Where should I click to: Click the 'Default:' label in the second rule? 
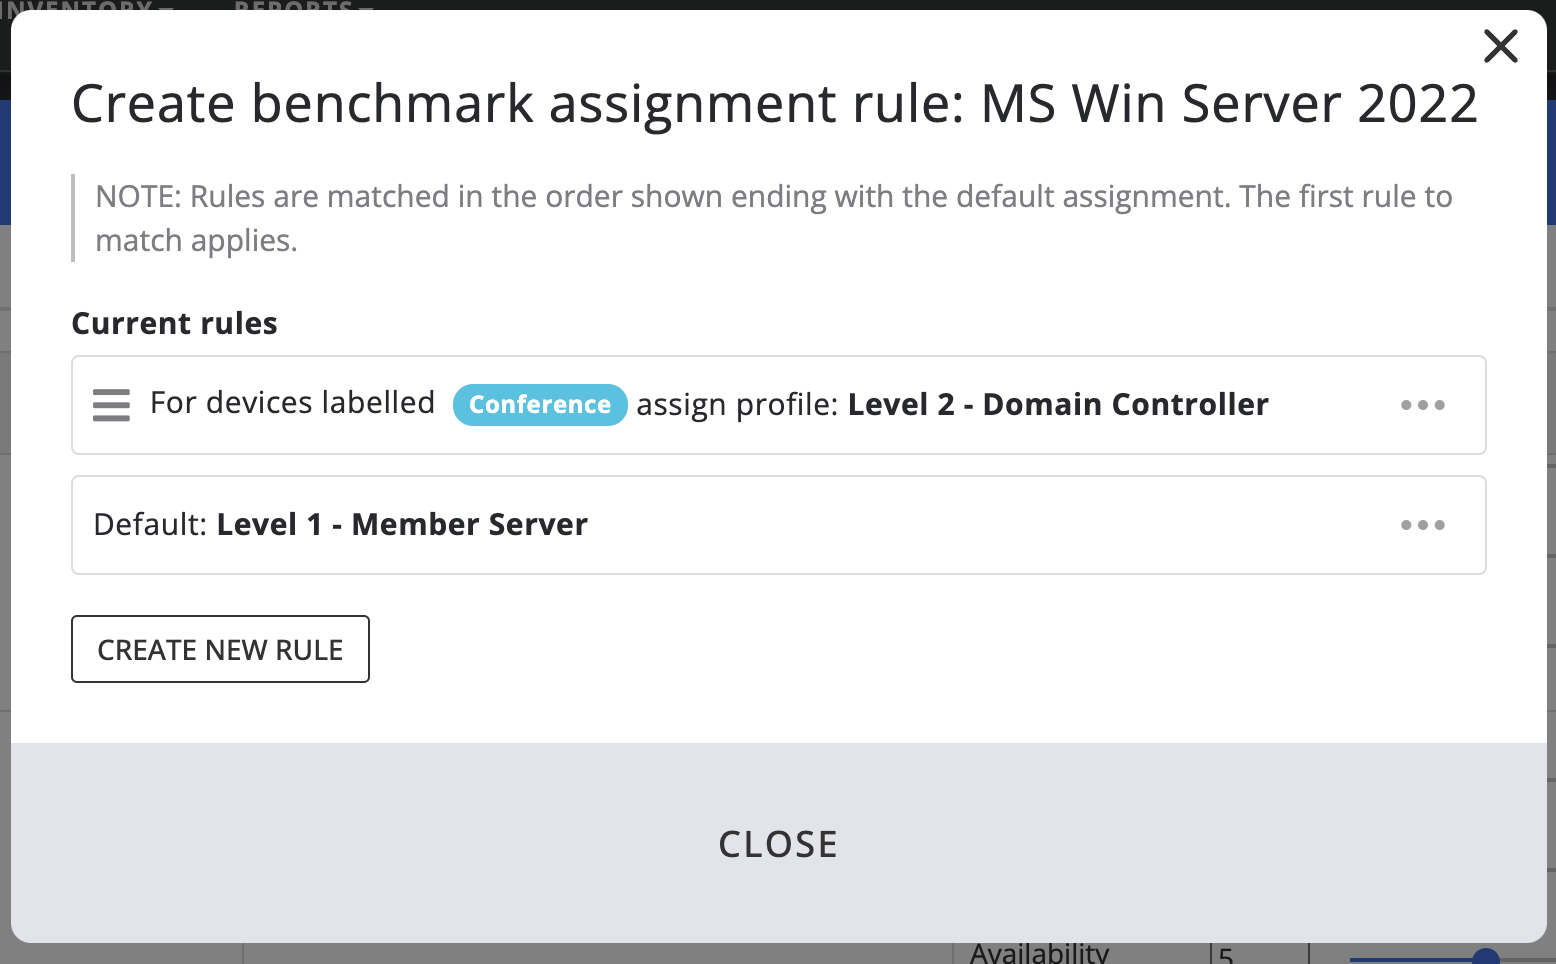click(x=151, y=525)
